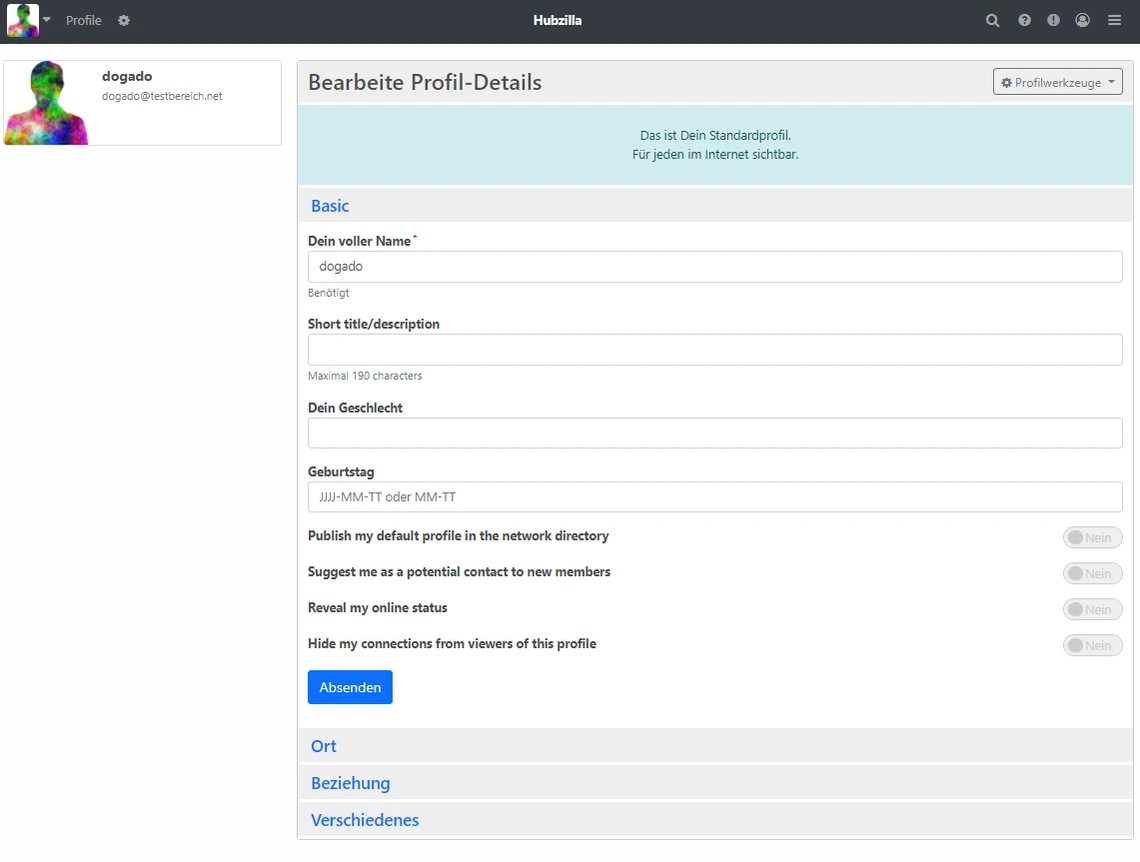
Task: Expand the Ort section
Action: tap(324, 746)
